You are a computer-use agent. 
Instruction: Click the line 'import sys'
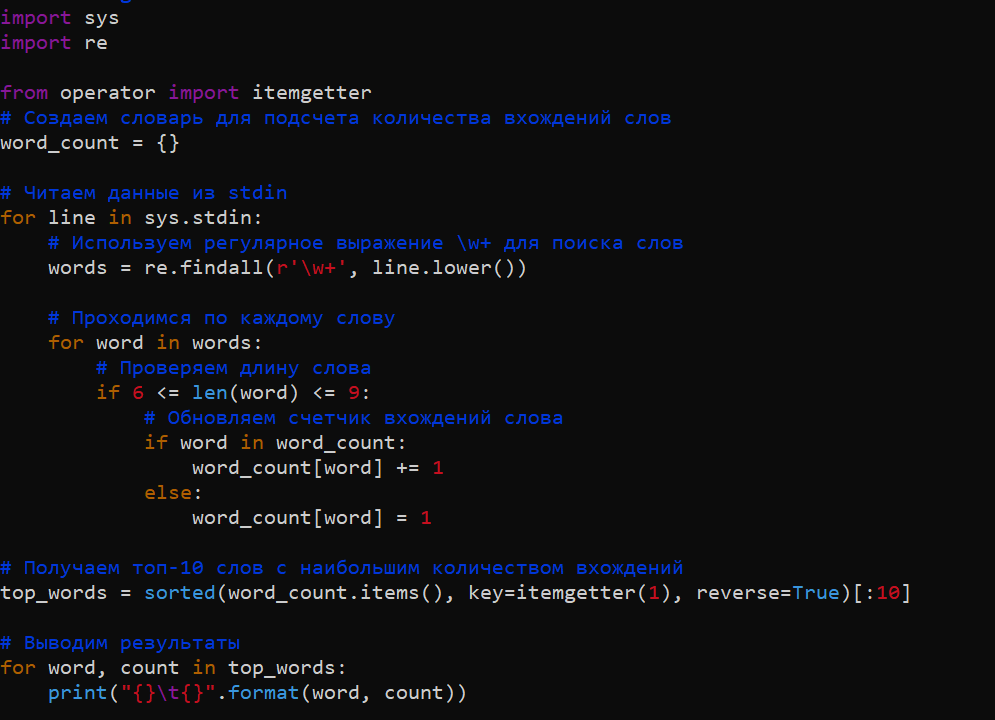pyautogui.click(x=60, y=18)
